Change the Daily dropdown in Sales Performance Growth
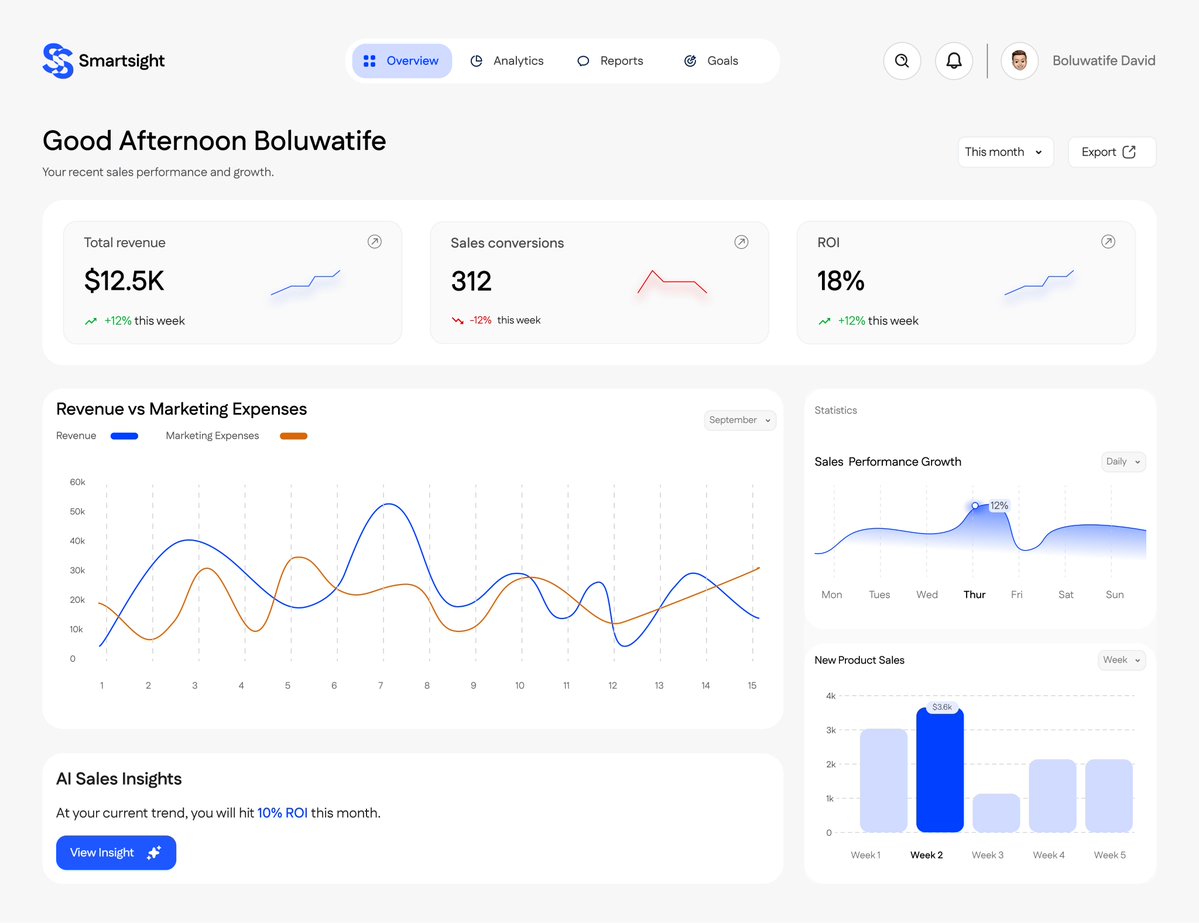 [1122, 461]
